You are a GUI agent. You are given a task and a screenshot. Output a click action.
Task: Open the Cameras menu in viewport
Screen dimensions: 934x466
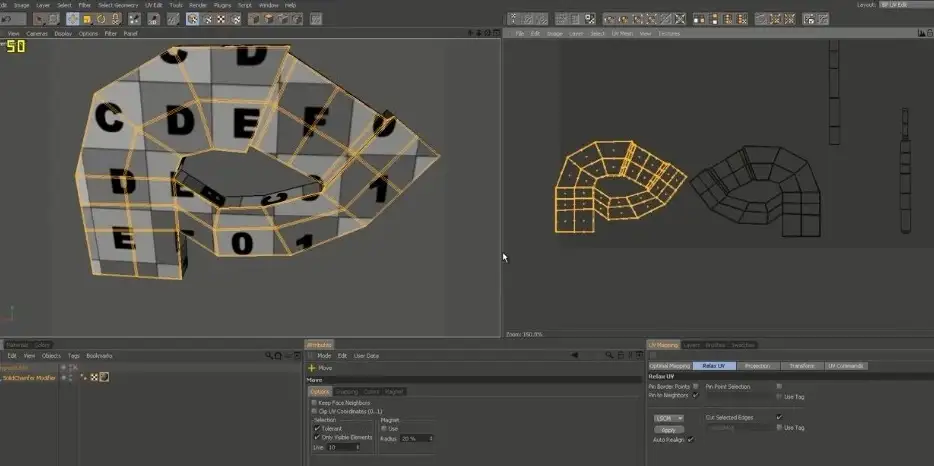[37, 33]
